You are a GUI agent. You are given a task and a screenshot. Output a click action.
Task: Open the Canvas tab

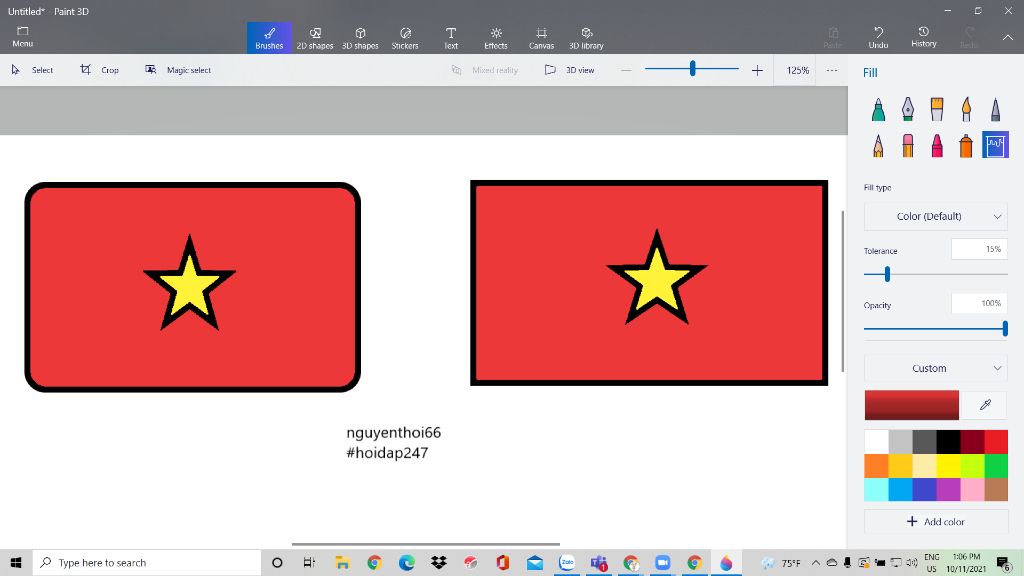tap(541, 37)
